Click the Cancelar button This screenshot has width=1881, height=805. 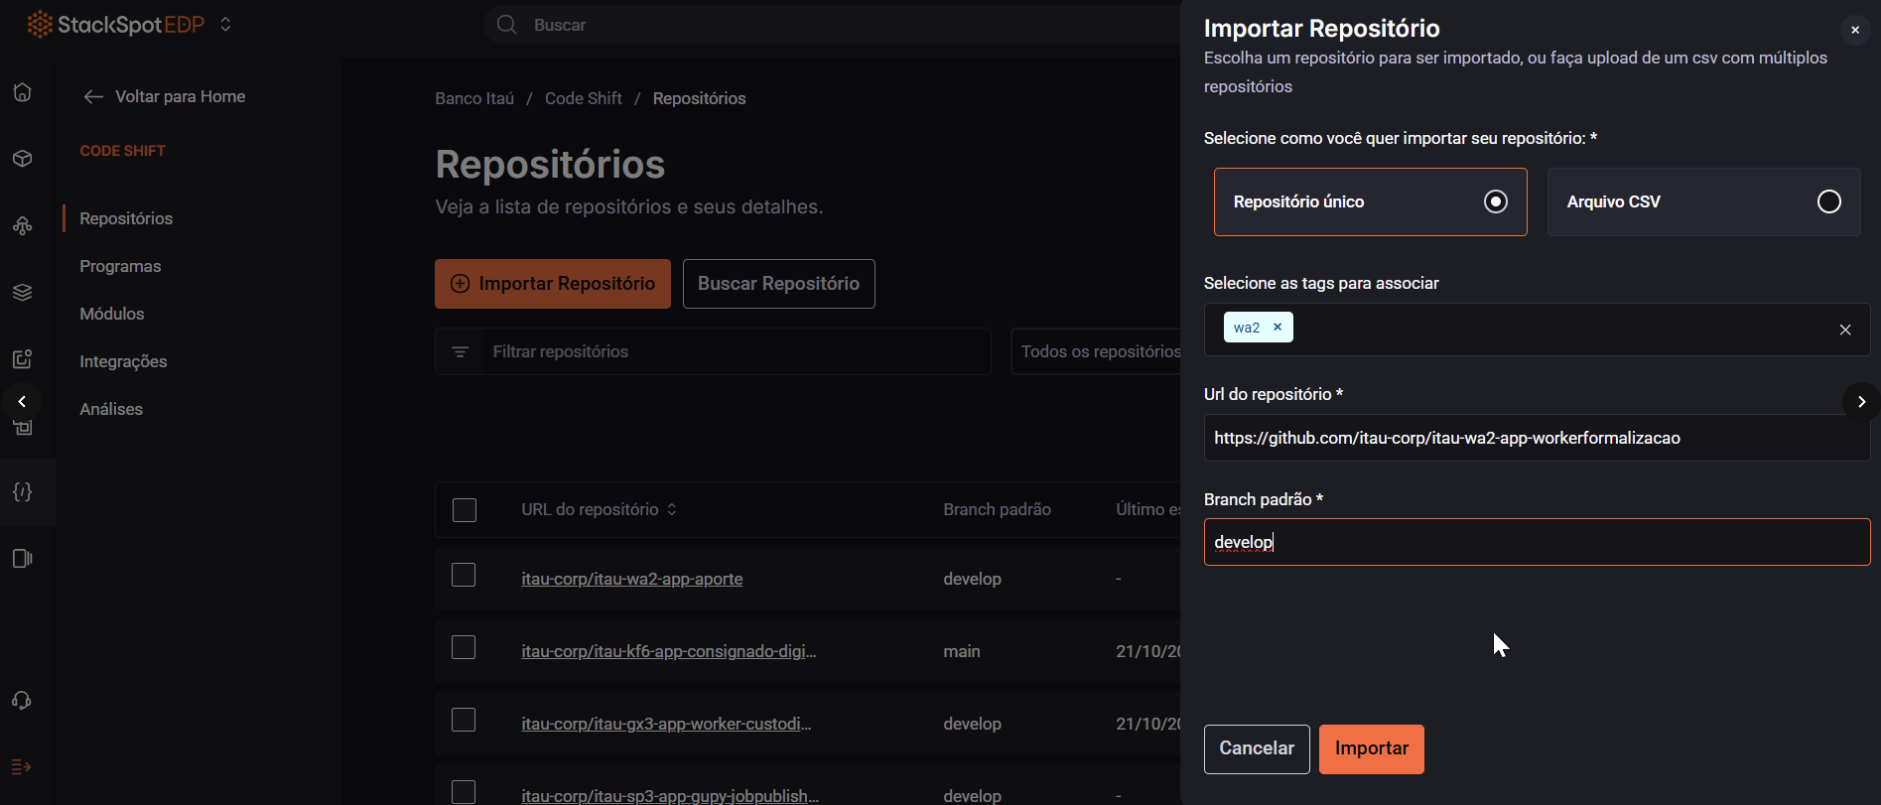pyautogui.click(x=1256, y=749)
